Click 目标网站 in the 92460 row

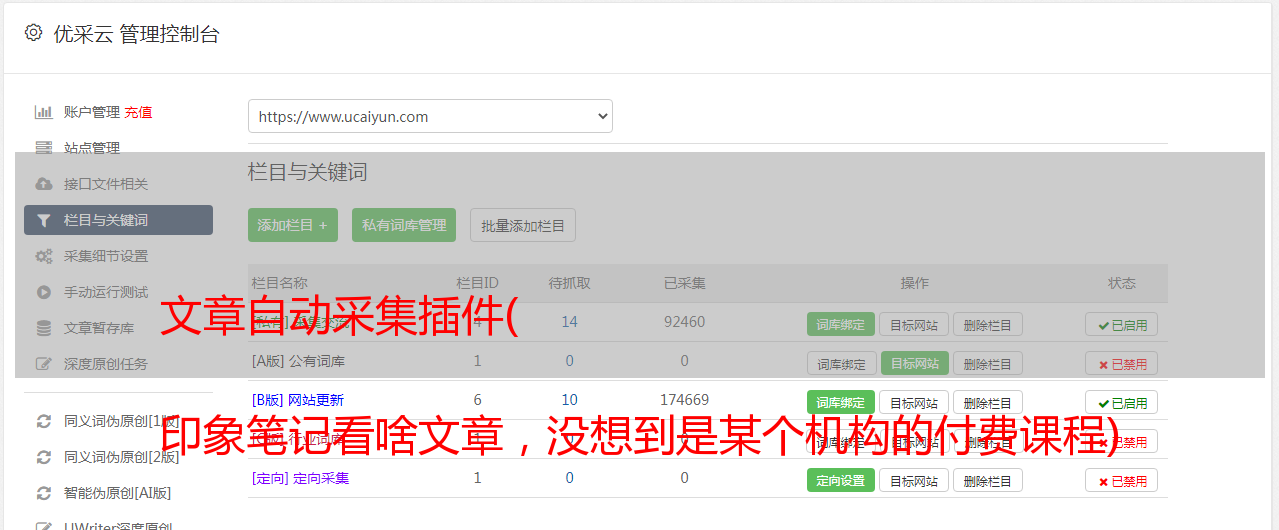914,324
